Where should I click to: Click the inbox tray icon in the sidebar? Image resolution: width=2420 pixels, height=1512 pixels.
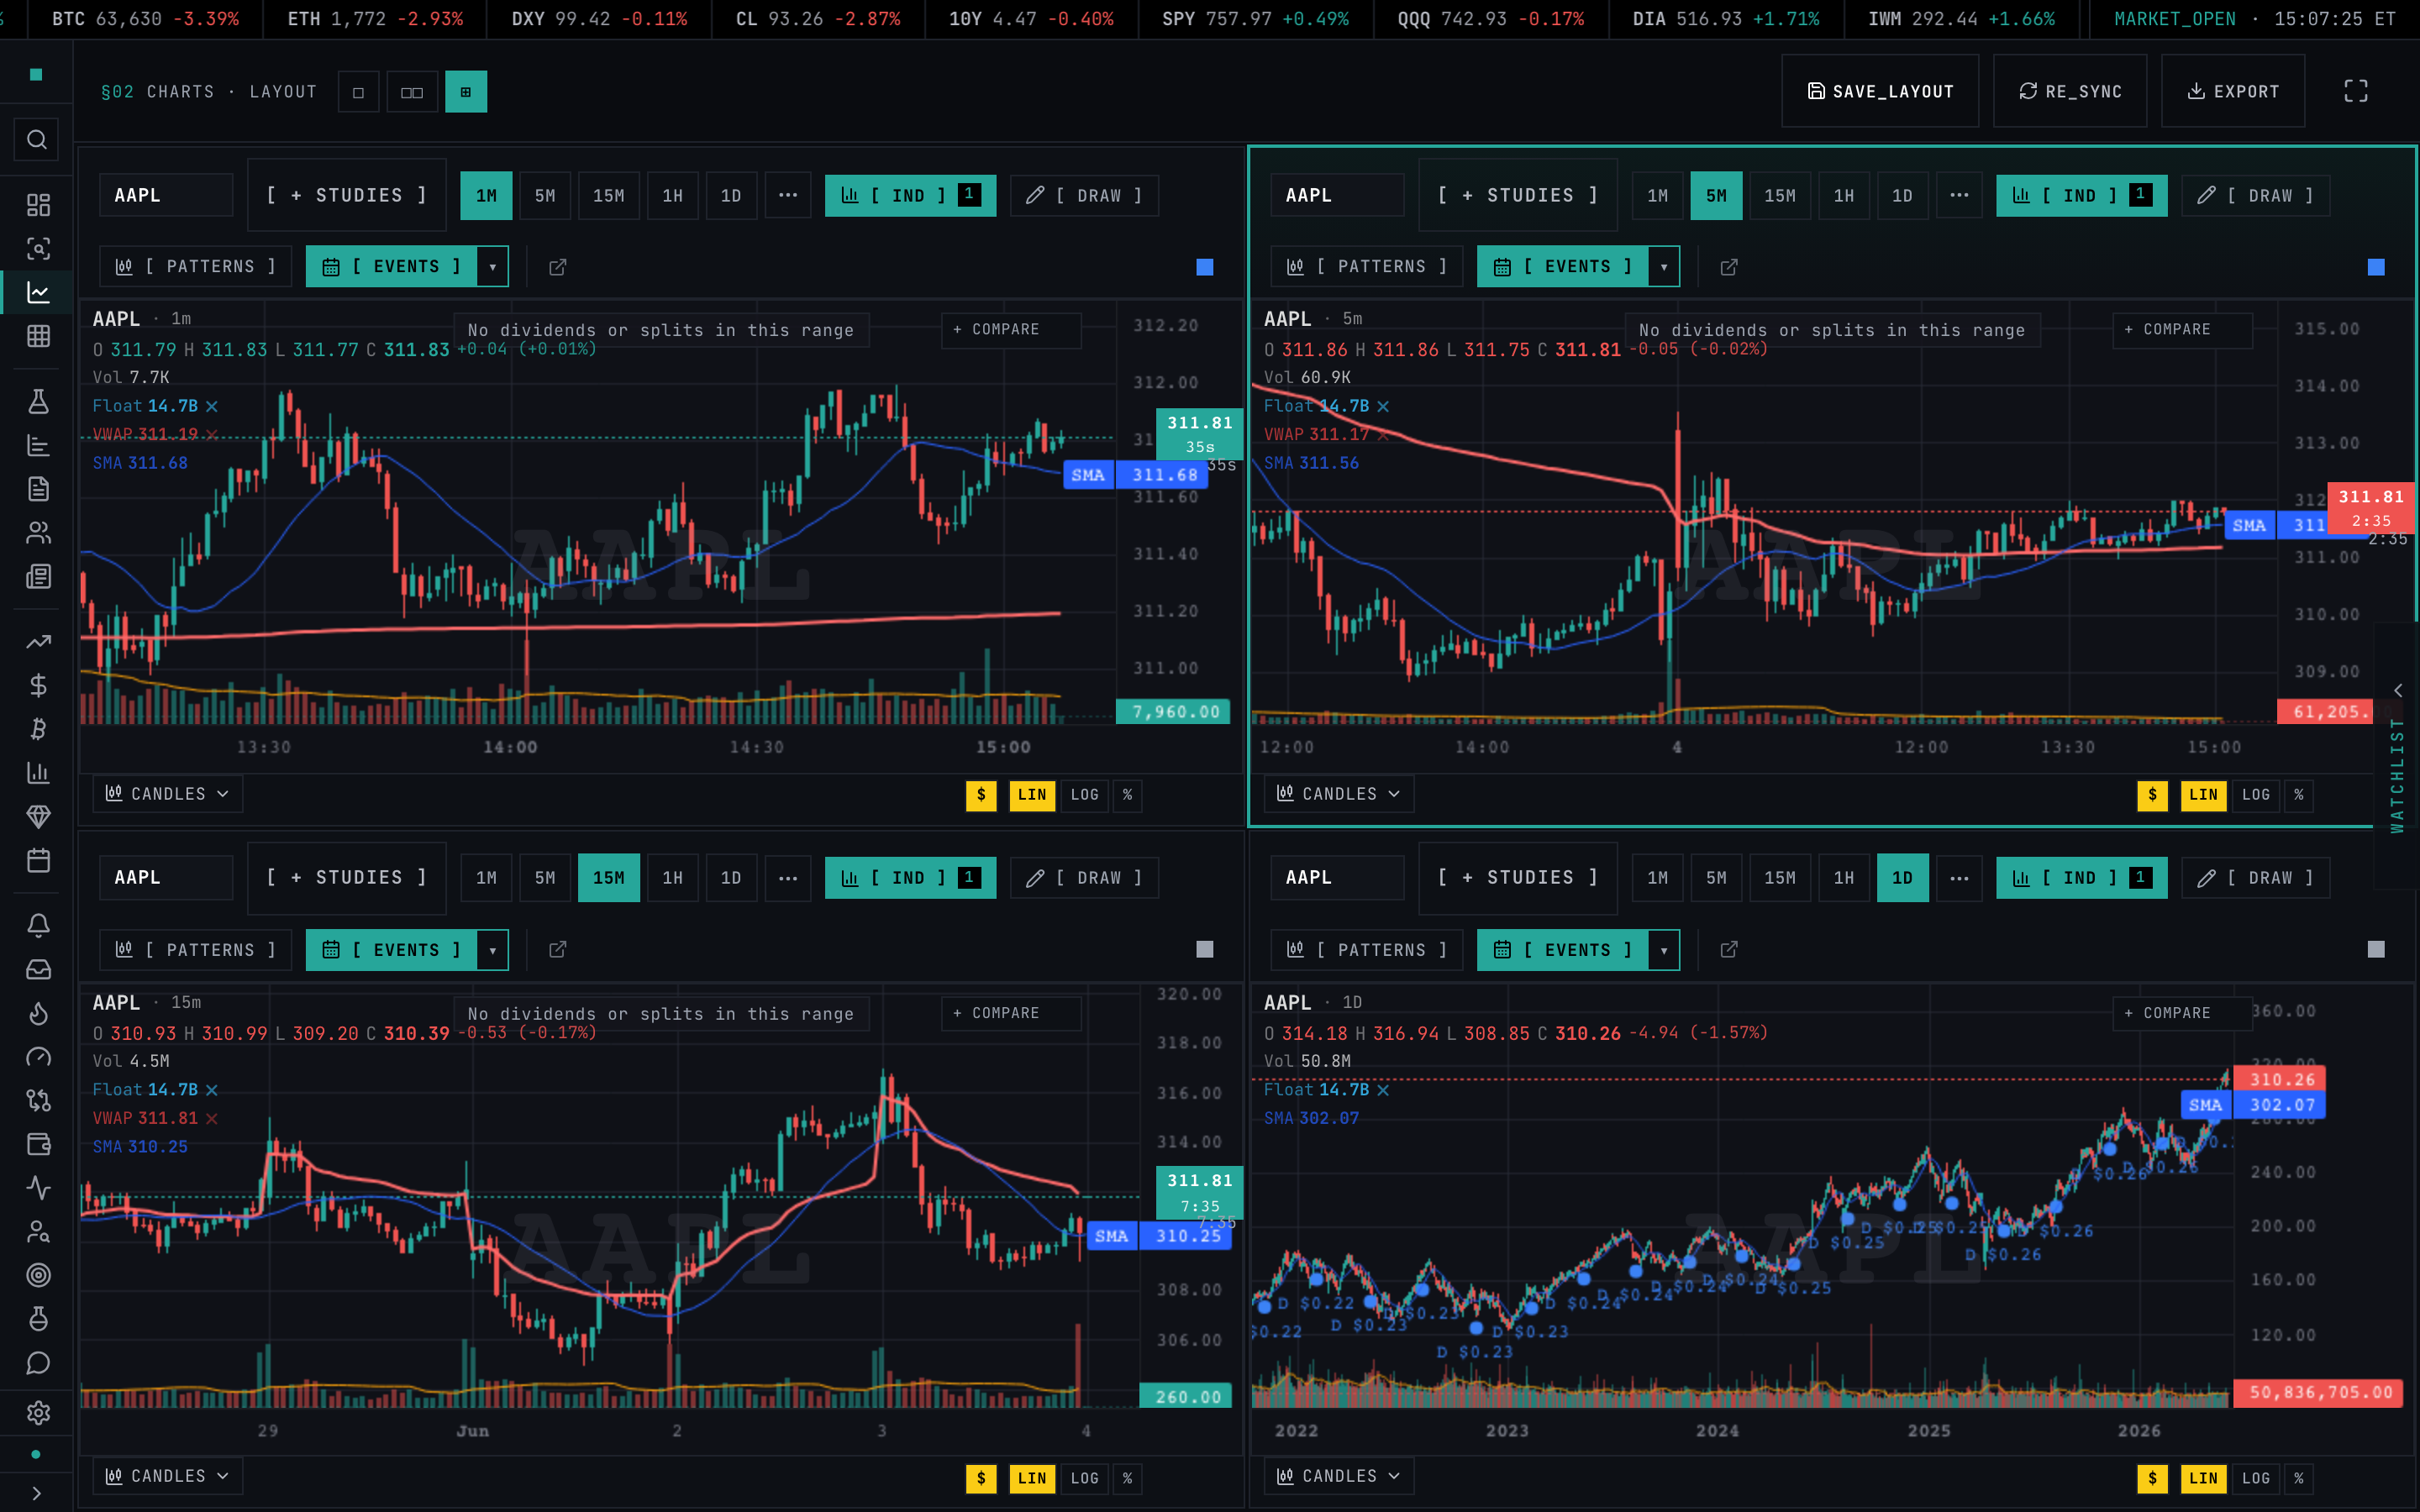[x=38, y=970]
